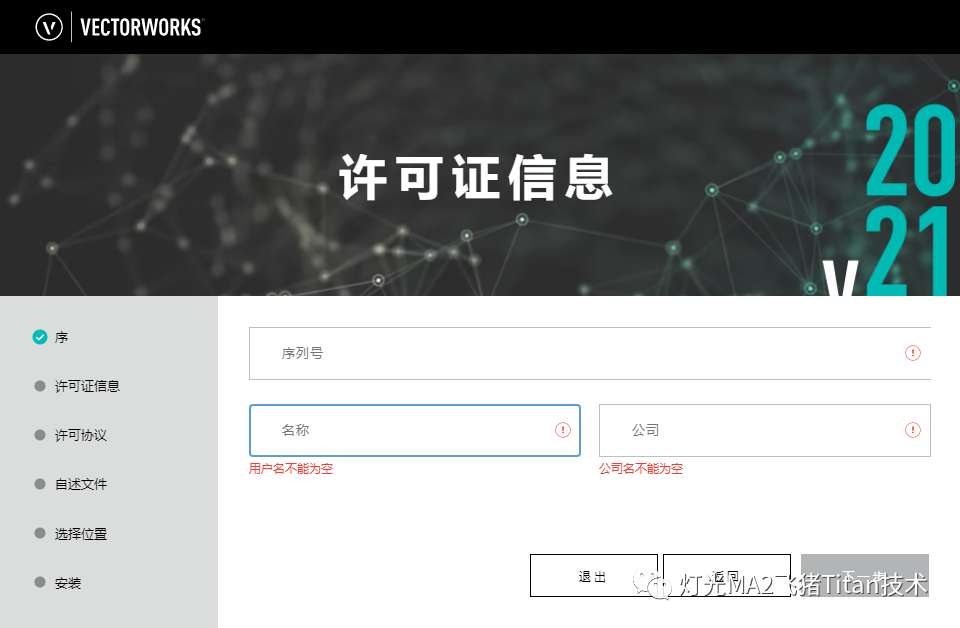
Task: Click the serial number field warning icon
Action: (912, 353)
